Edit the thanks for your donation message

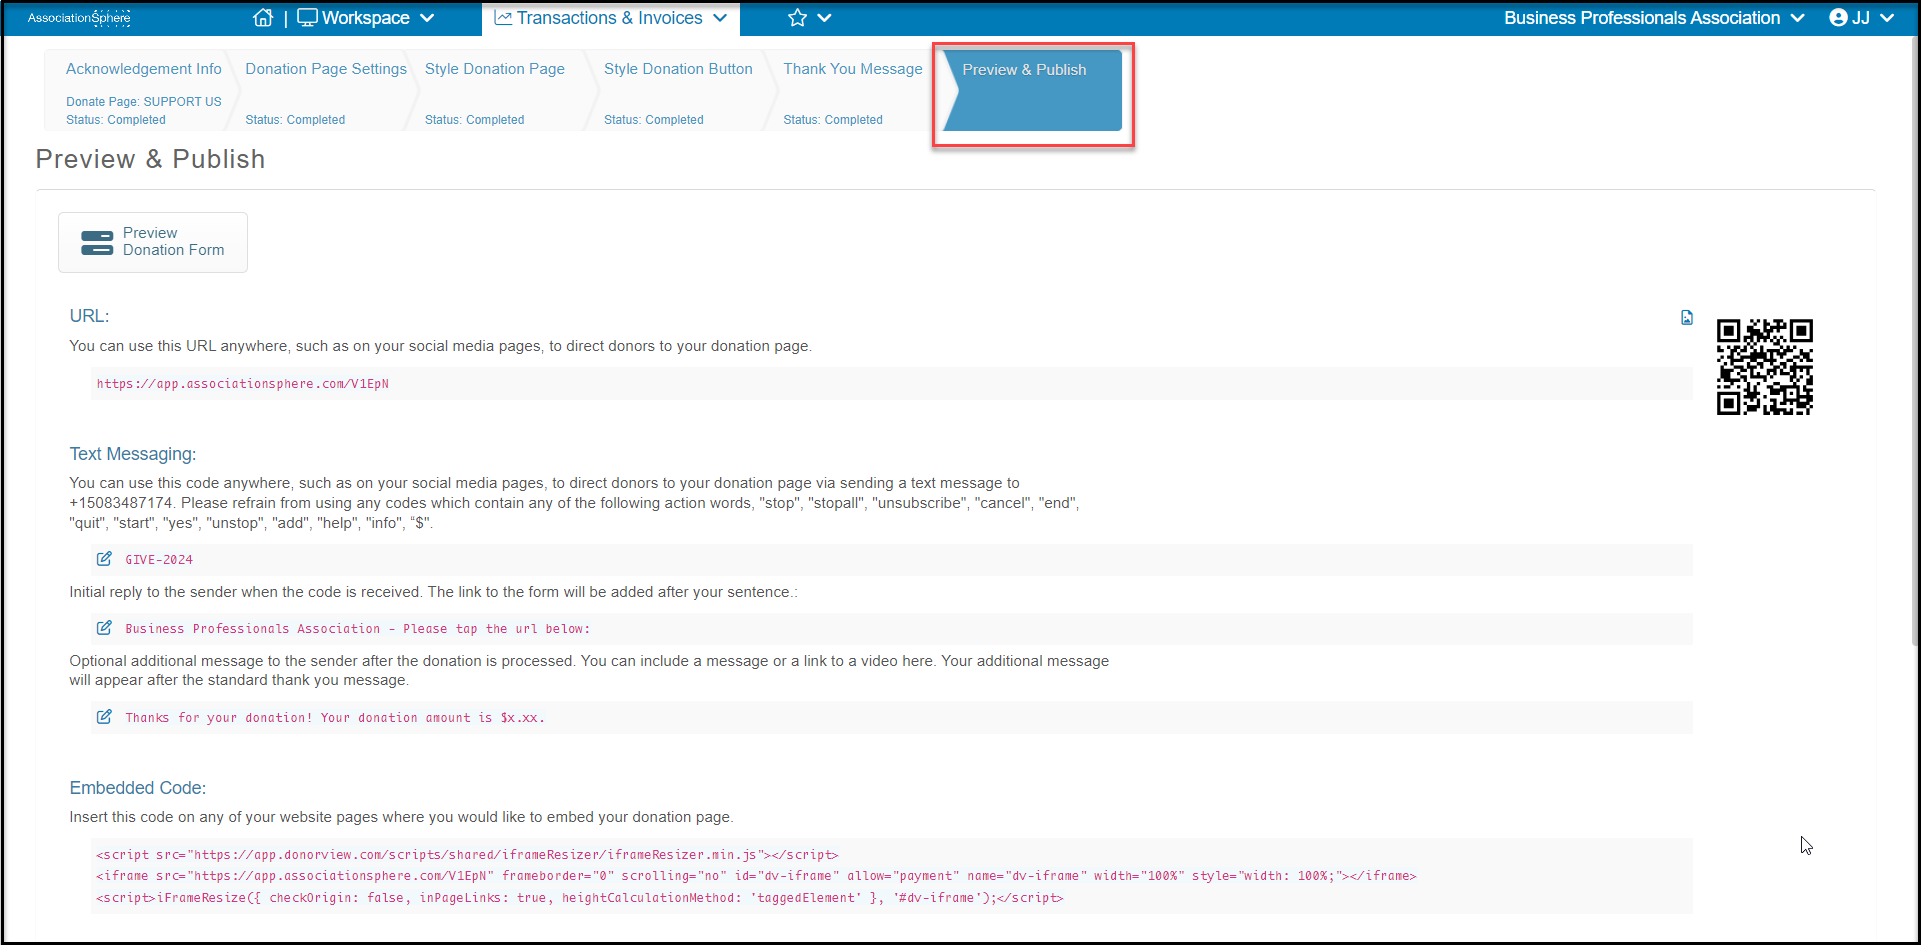(104, 717)
